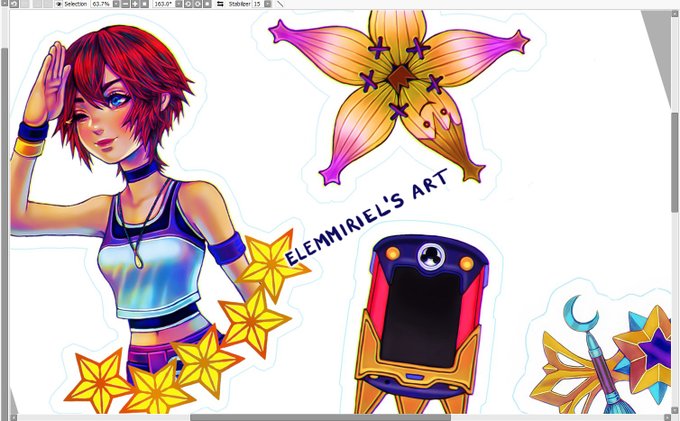
Task: Open the rotation angle dropdown arrow
Action: point(178,4)
